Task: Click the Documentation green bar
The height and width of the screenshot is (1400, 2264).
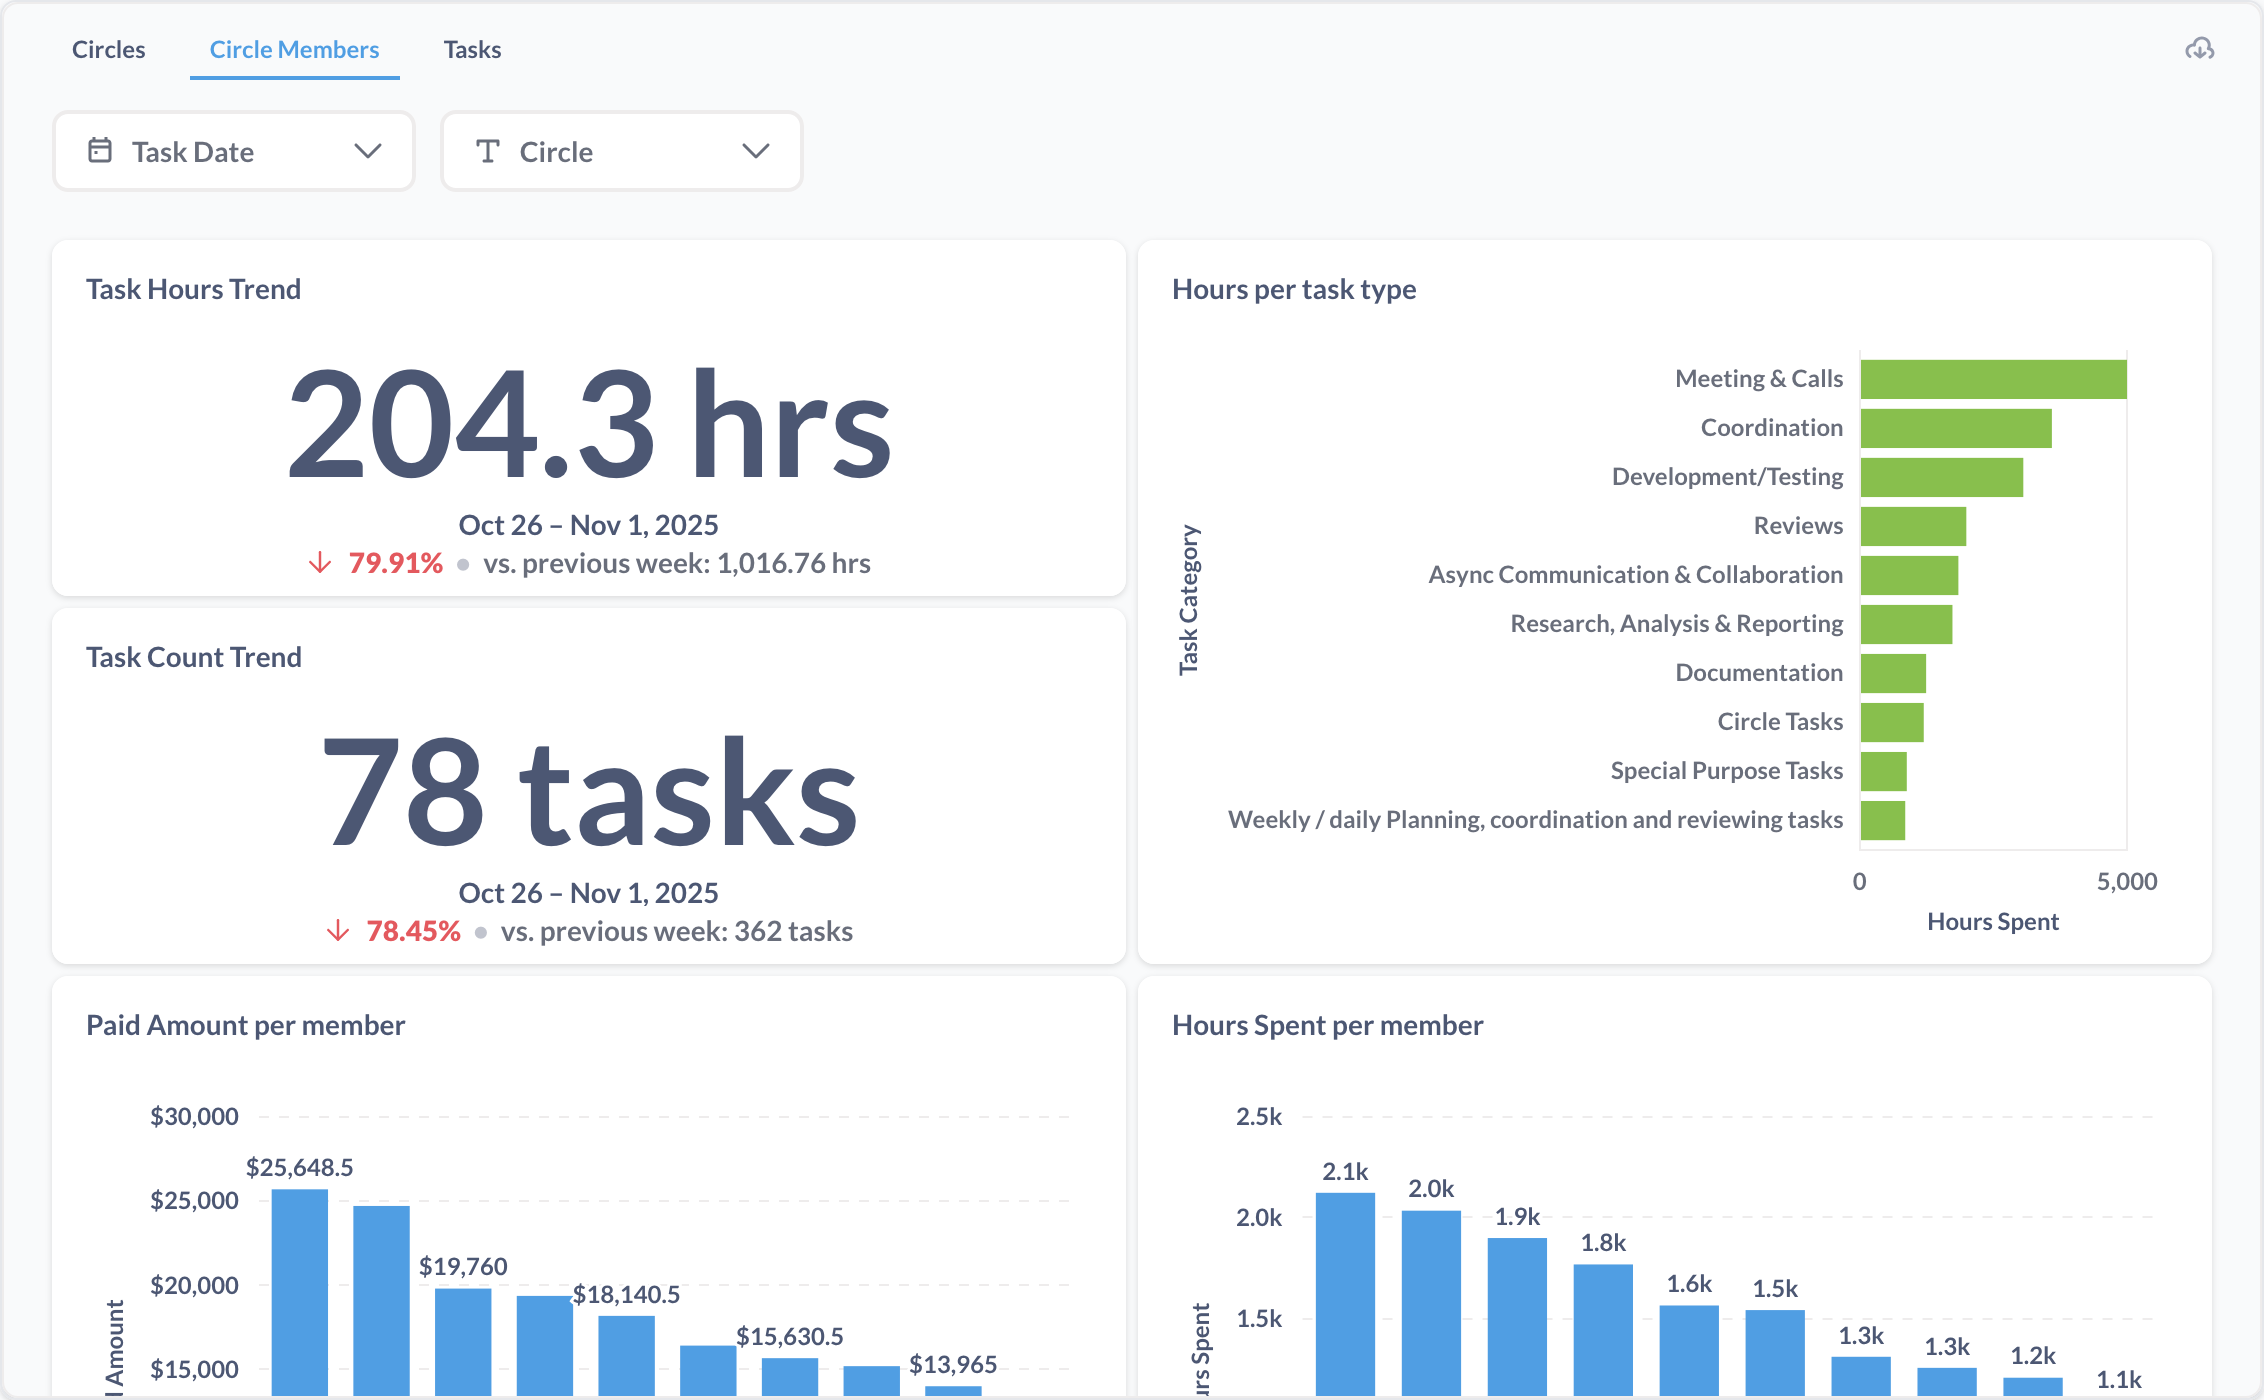Action: click(1893, 673)
